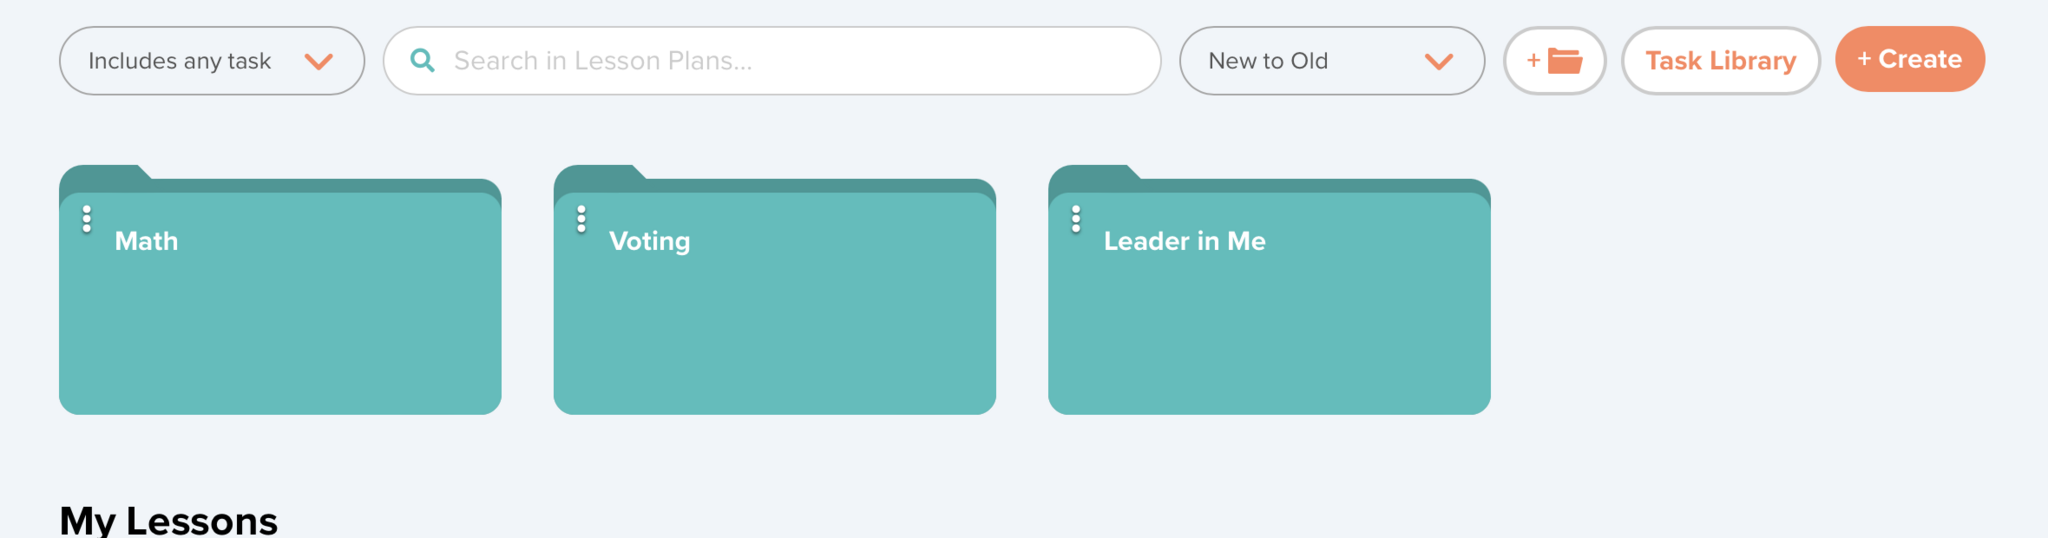
Task: Click the orange chevron beside Includes any task
Action: coord(319,62)
